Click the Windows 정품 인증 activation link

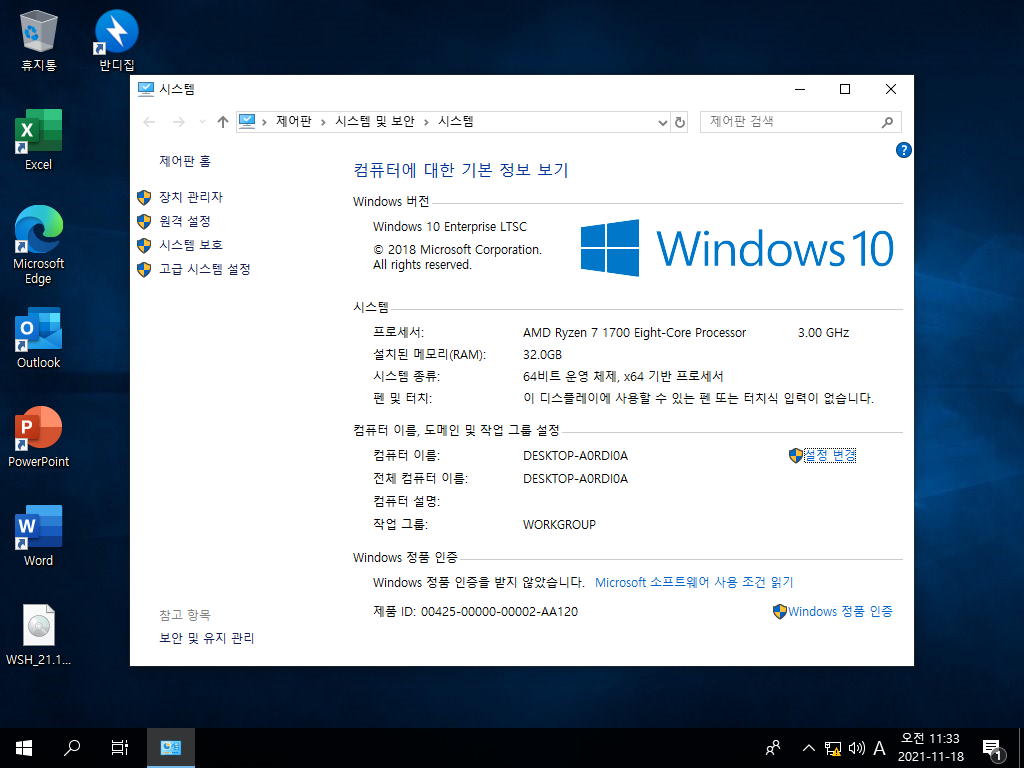[x=840, y=612]
